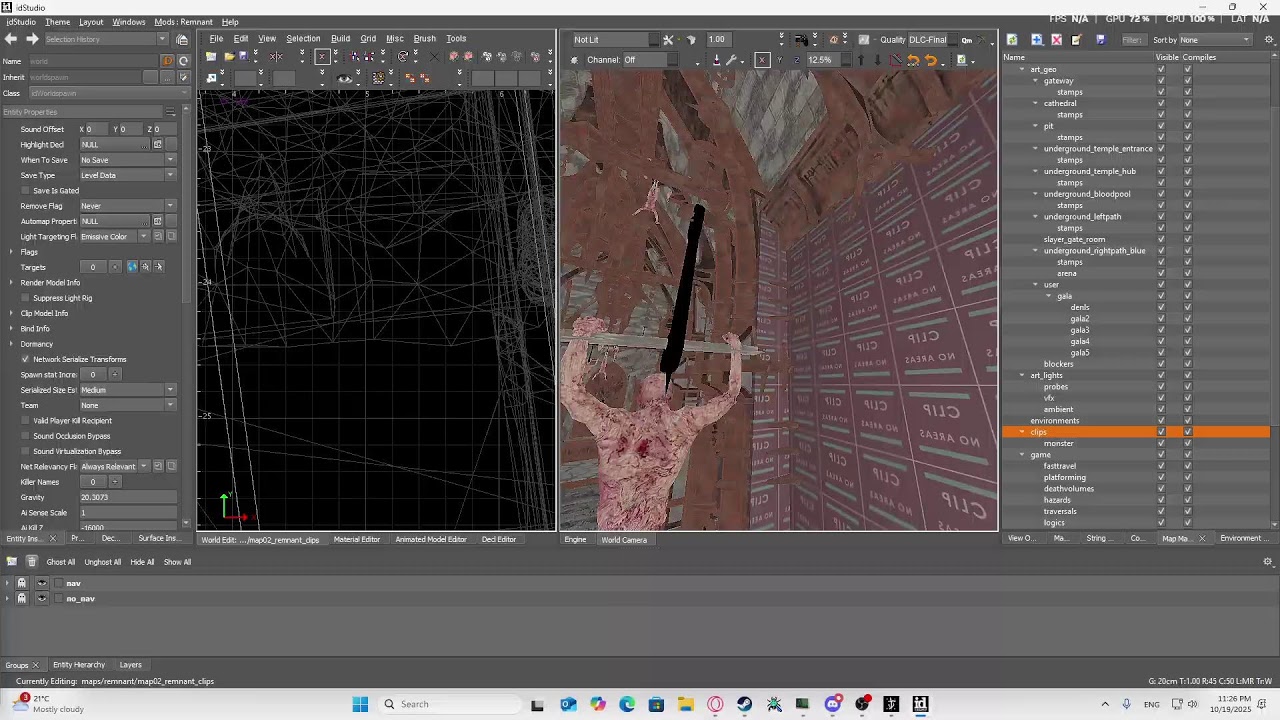Open Microsoft Edge from taskbar

point(627,704)
